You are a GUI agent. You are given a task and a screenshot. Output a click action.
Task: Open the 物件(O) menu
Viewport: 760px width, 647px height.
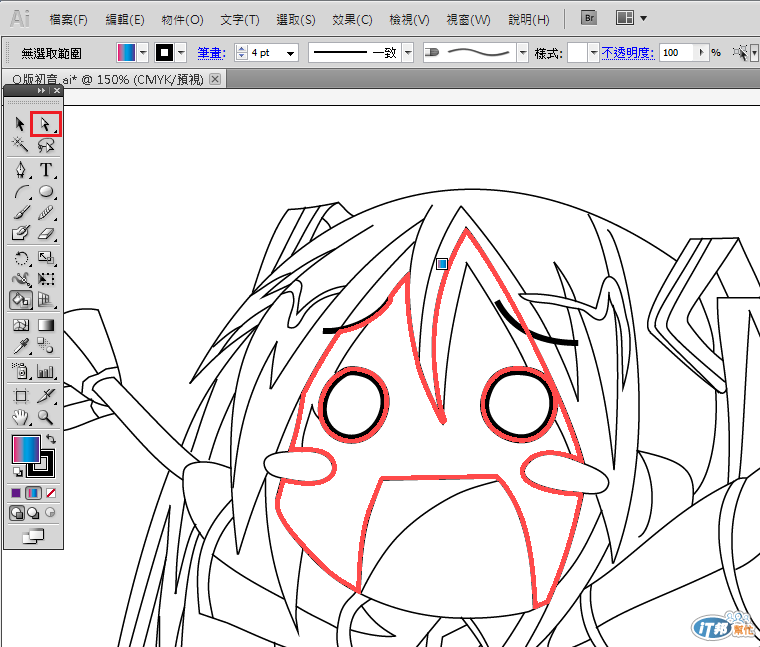[x=182, y=20]
